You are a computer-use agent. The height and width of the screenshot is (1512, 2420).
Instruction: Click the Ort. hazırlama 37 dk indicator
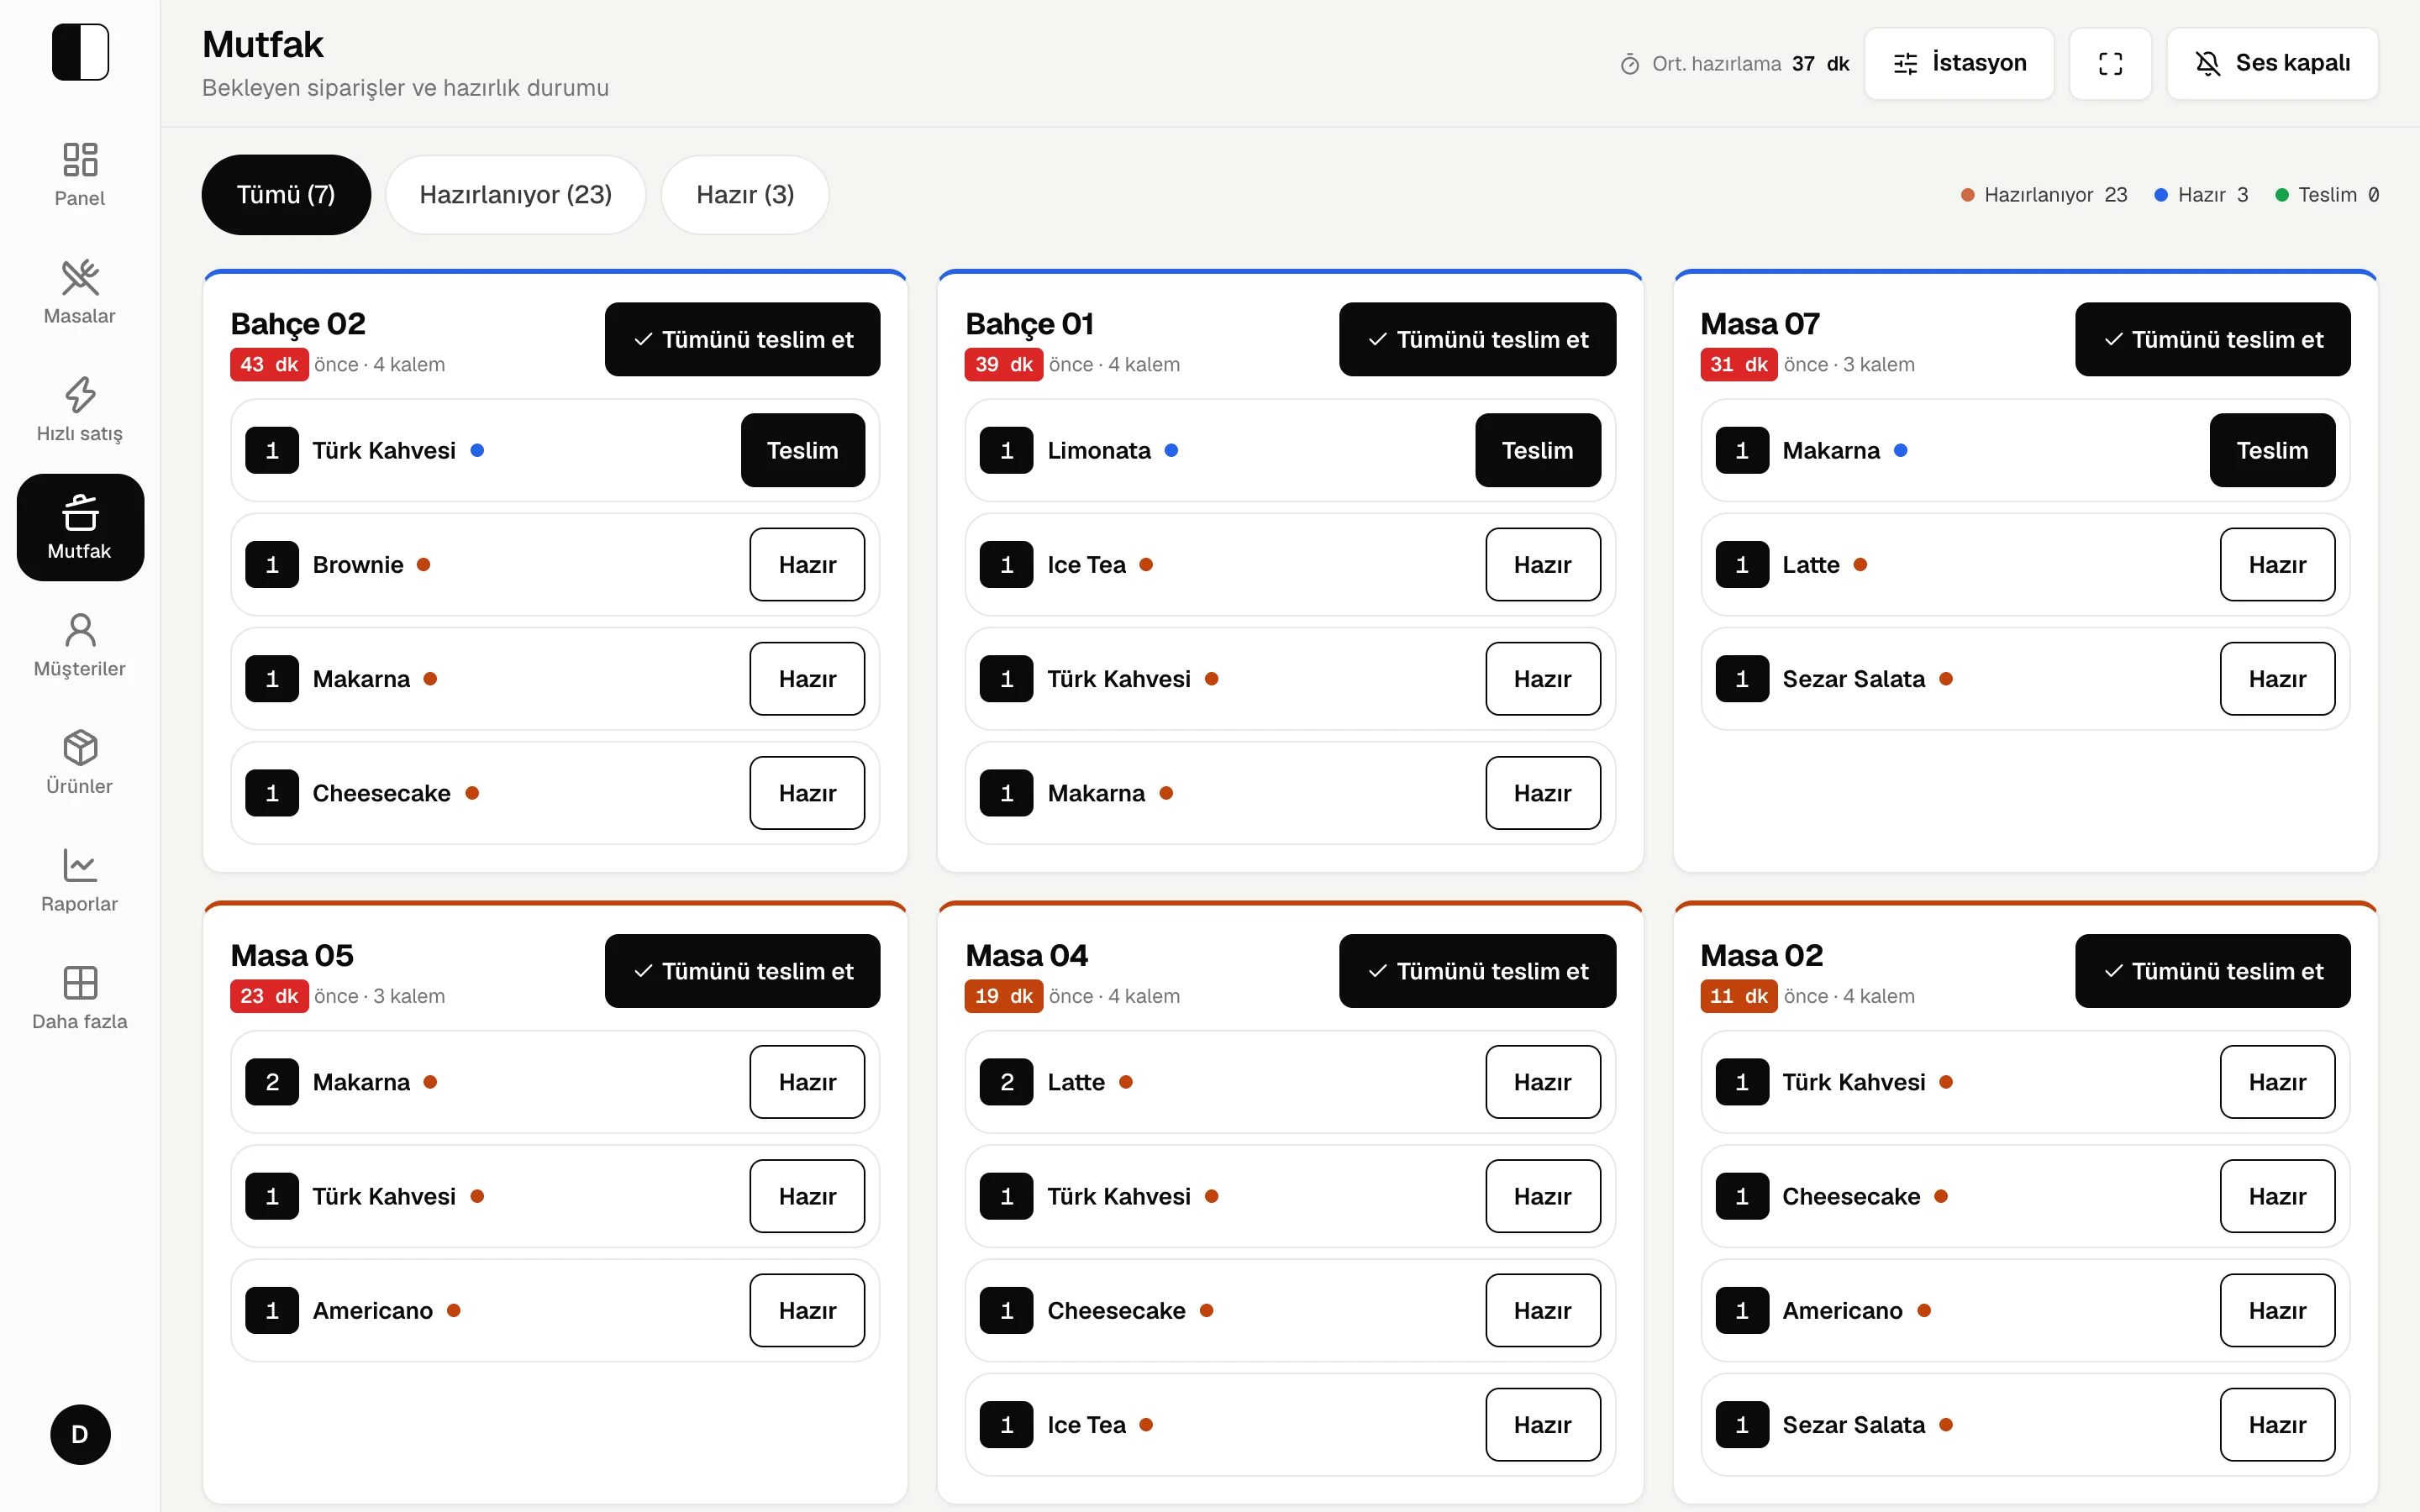(x=1735, y=64)
